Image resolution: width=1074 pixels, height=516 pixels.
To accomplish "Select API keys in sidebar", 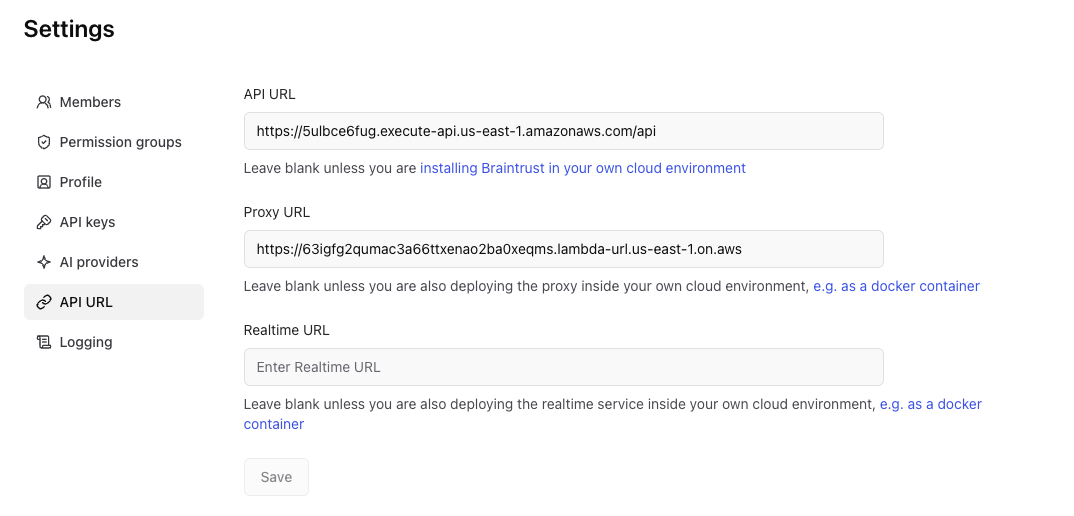I will (x=114, y=222).
